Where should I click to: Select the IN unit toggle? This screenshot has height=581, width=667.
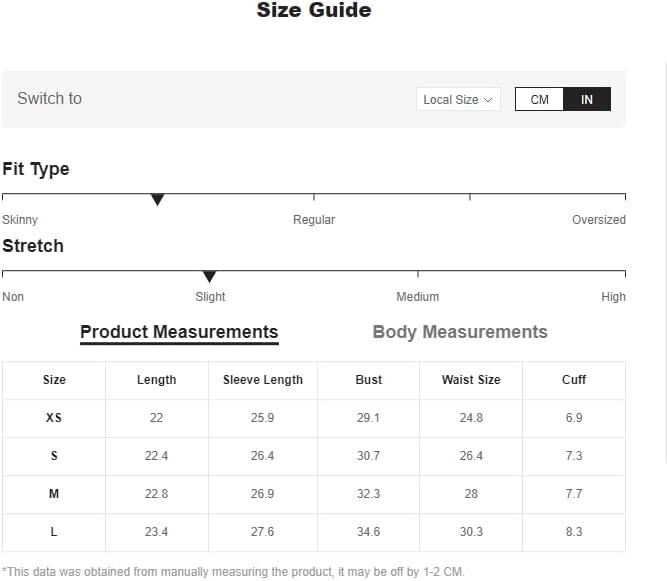[x=587, y=99]
